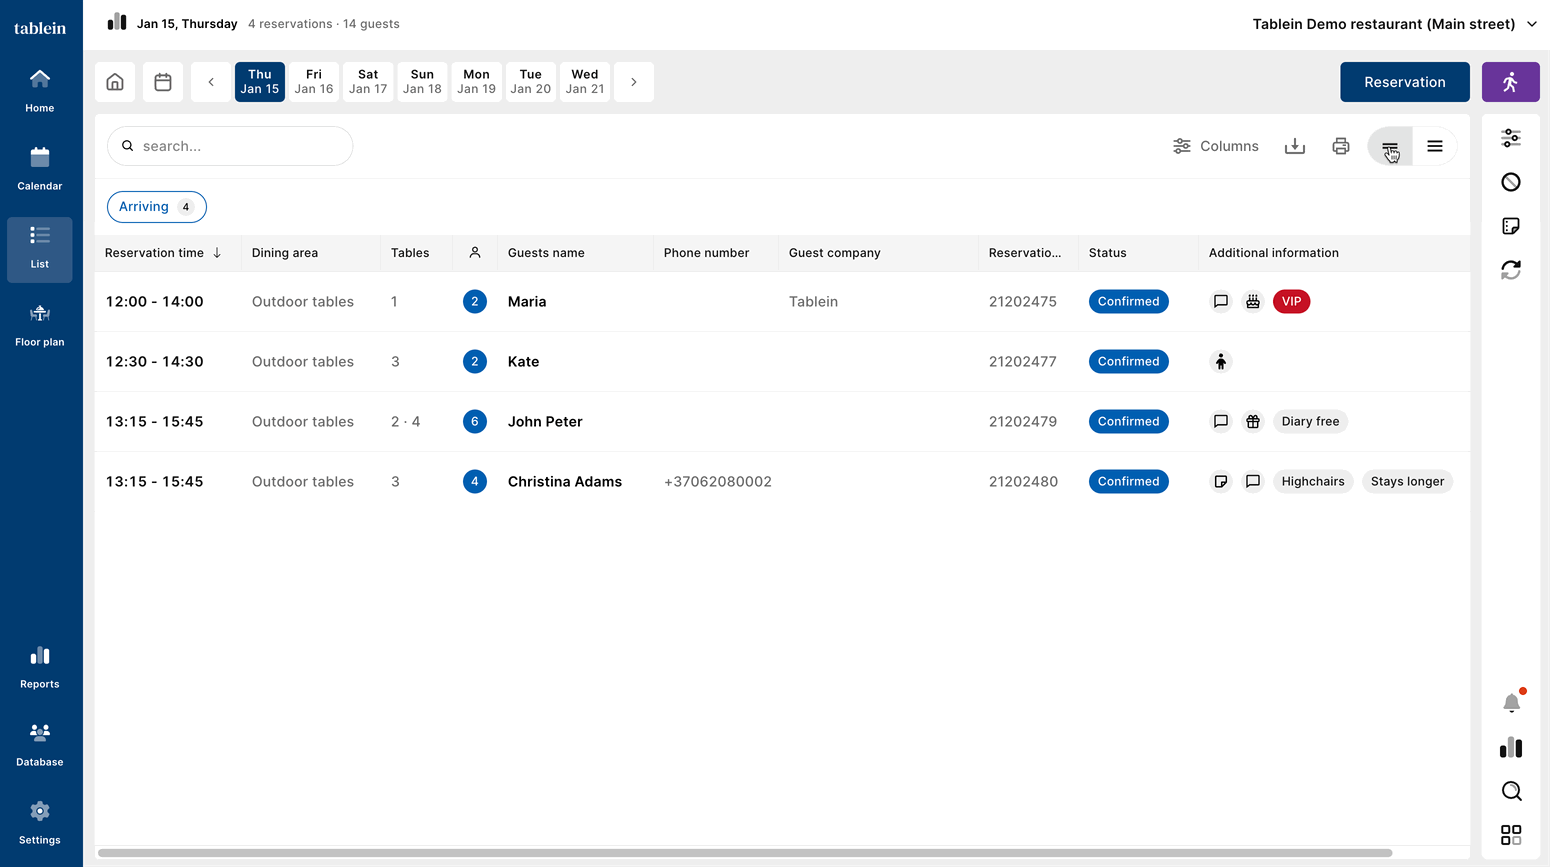Open the notifications bell

[x=1511, y=703]
